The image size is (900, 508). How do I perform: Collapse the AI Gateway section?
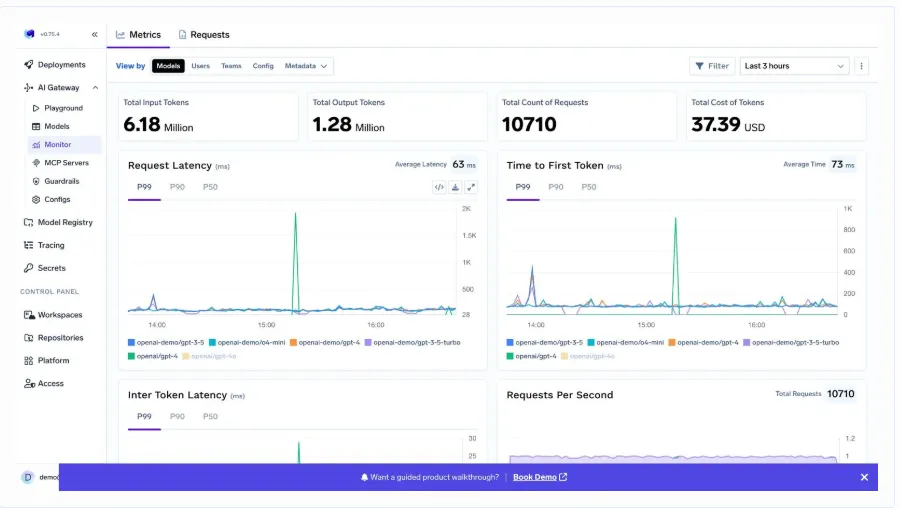click(x=95, y=88)
